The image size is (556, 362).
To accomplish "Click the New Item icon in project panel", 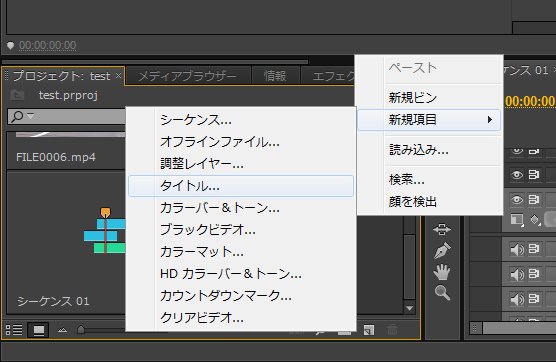I will [369, 330].
